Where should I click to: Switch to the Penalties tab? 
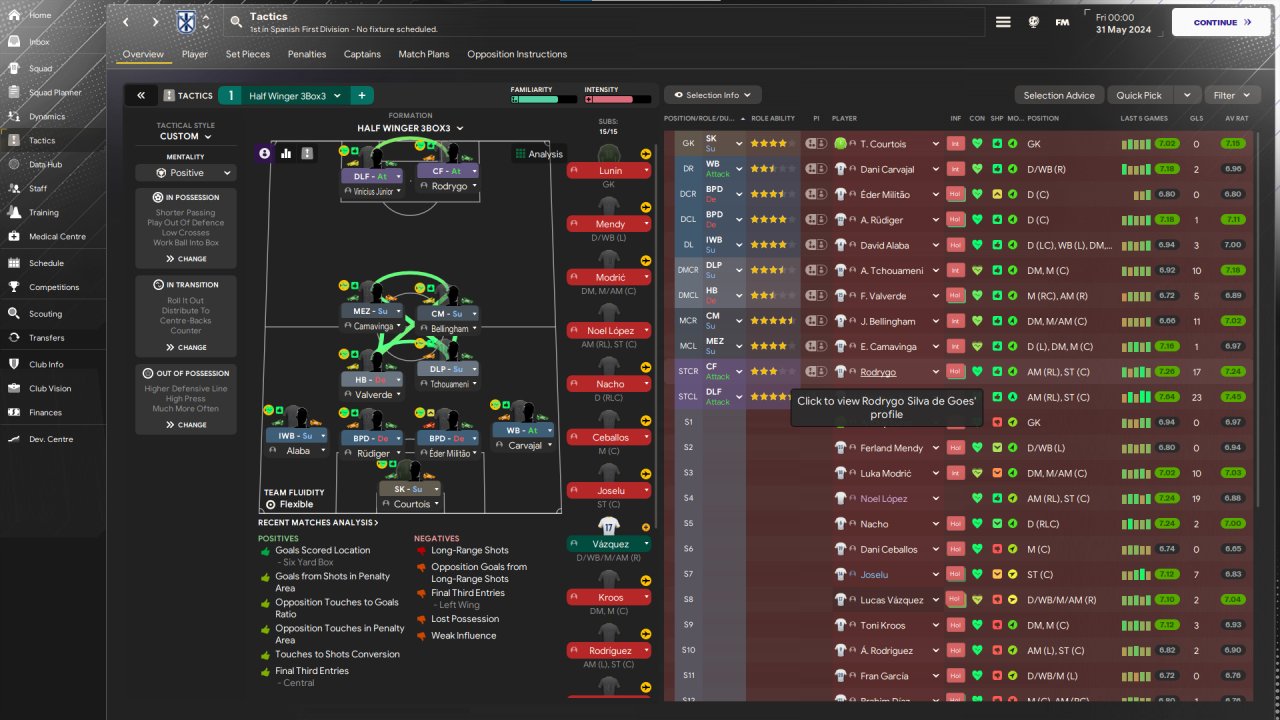click(x=307, y=54)
